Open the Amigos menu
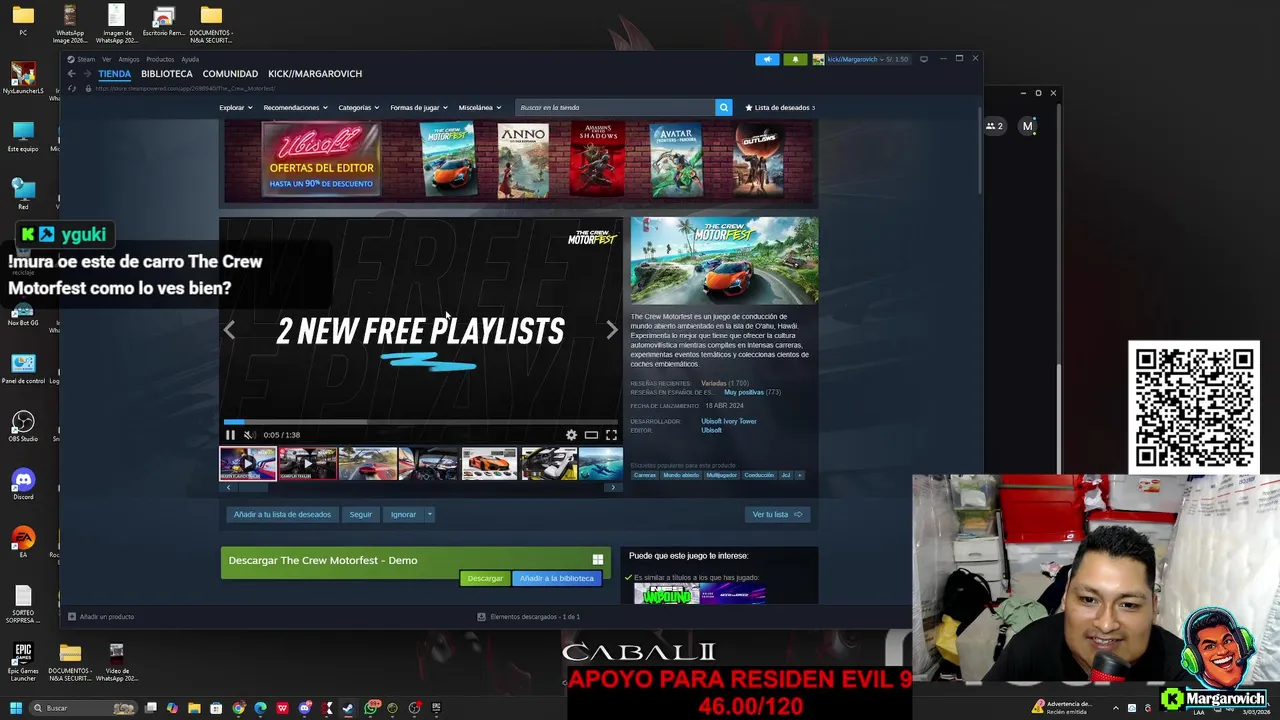This screenshot has width=1280, height=720. coord(129,59)
